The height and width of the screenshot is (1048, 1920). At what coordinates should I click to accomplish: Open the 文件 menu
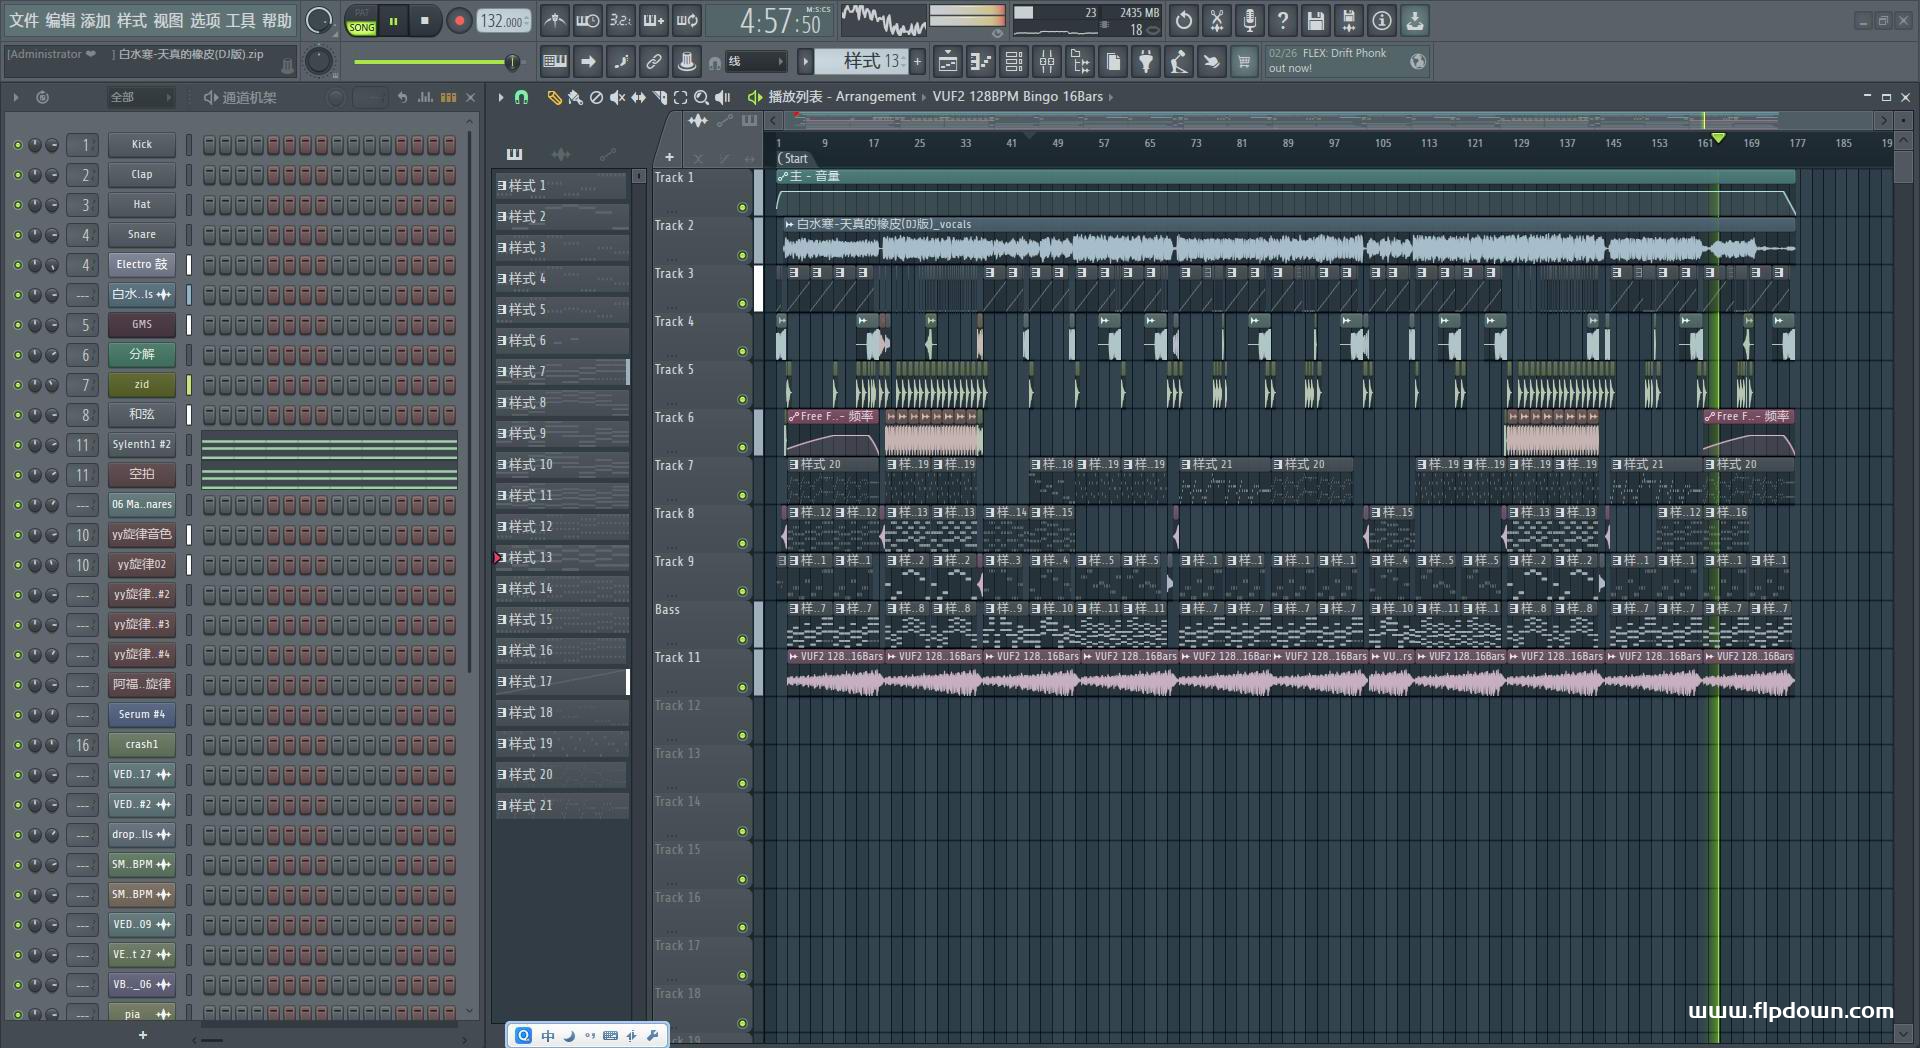tap(24, 20)
